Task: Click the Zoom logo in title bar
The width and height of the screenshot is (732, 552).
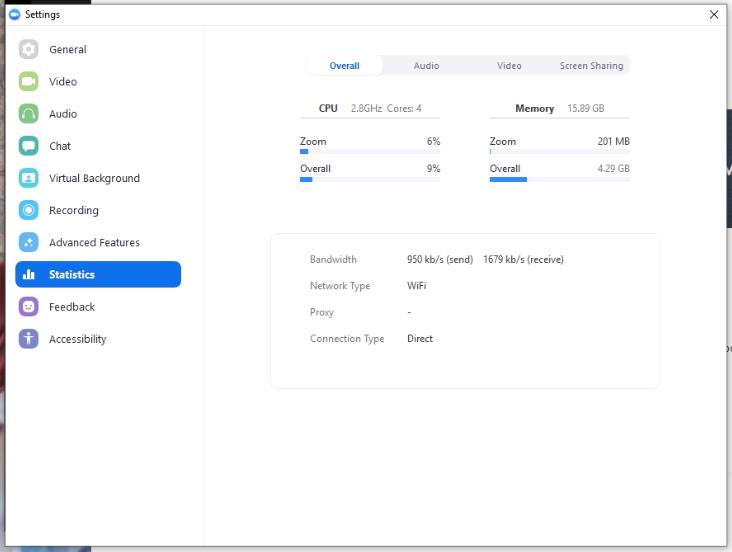Action: [x=14, y=14]
